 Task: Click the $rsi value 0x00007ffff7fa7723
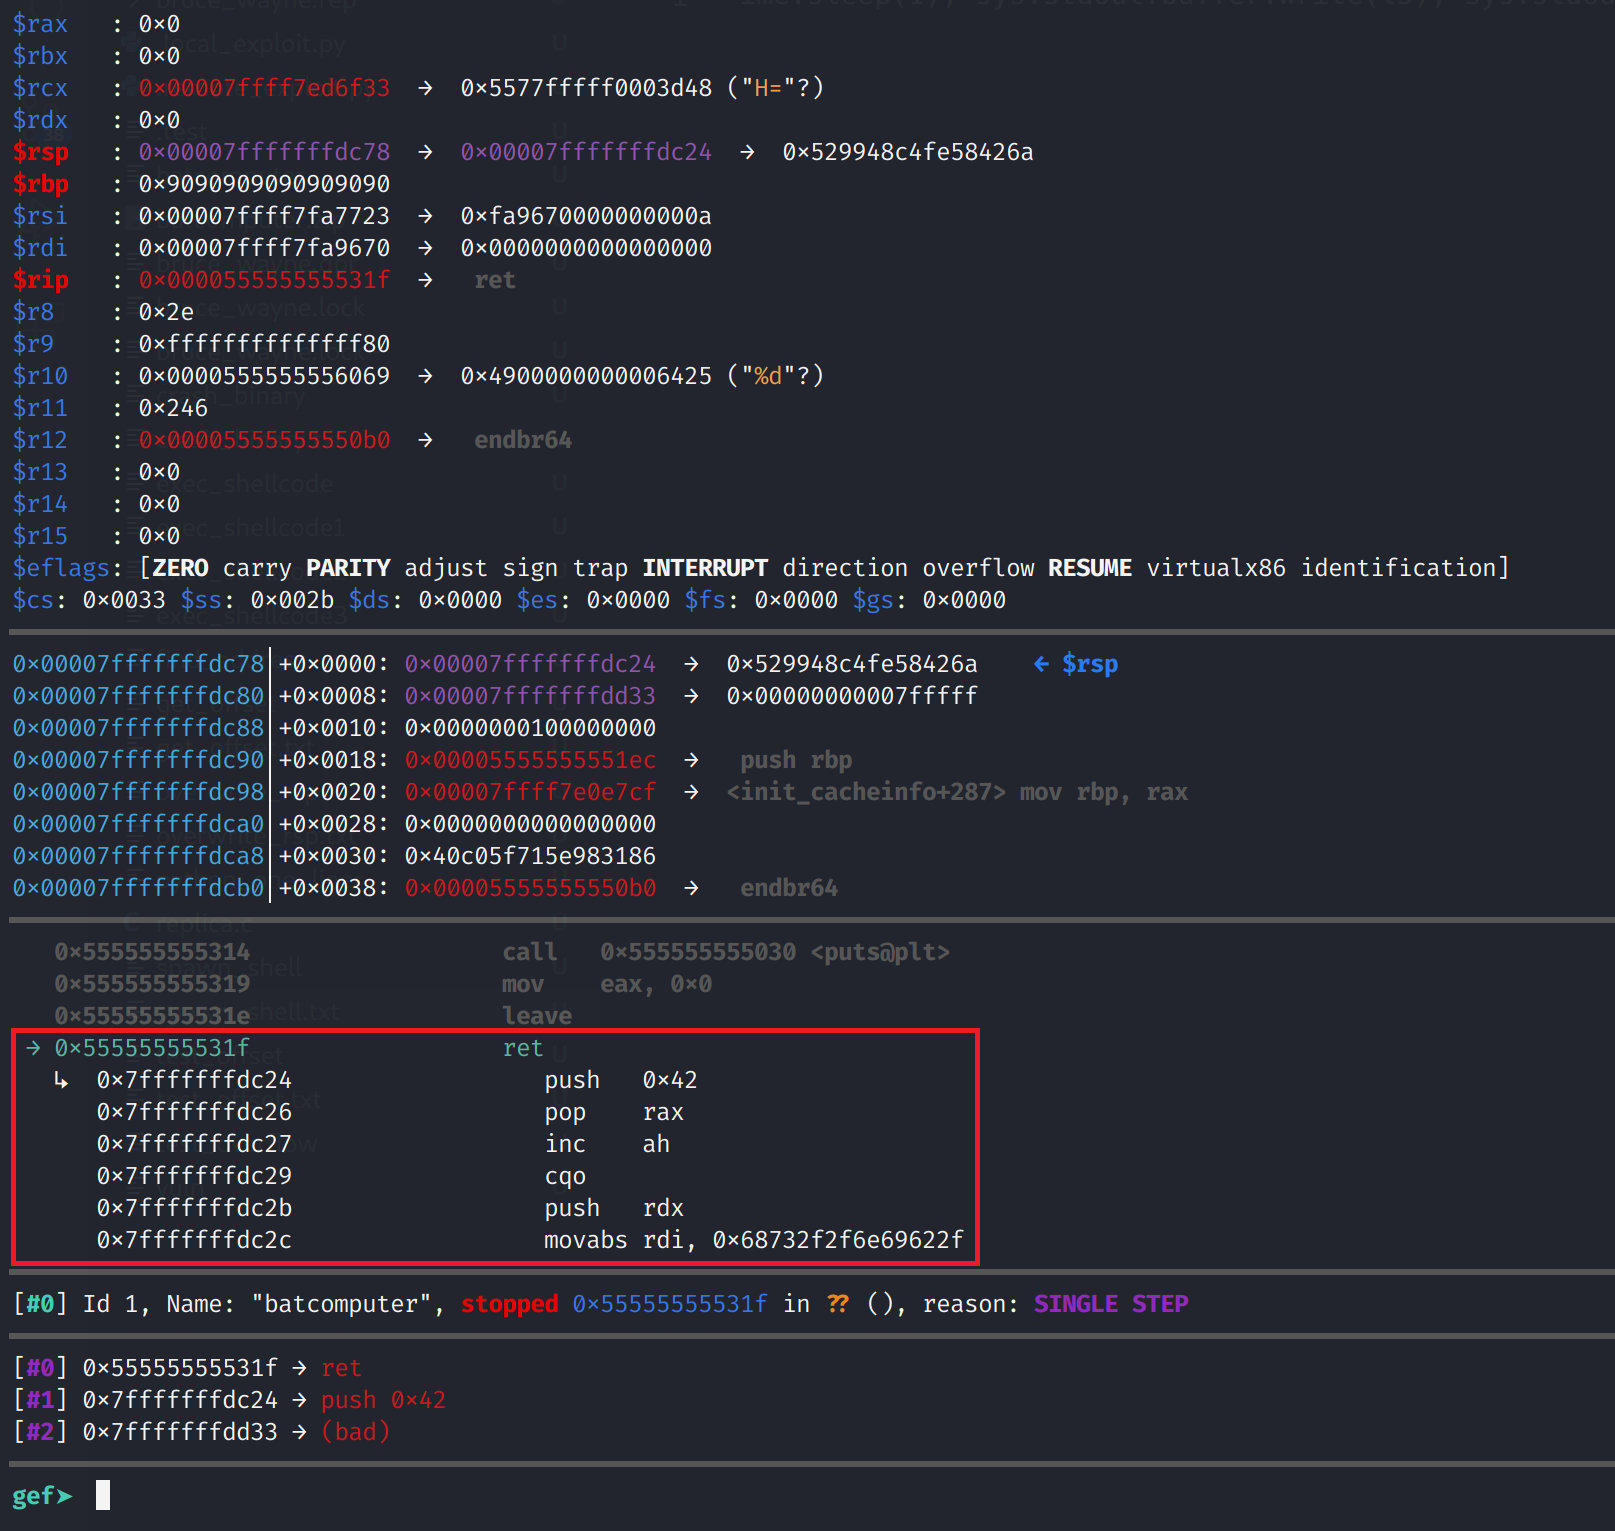pos(264,216)
